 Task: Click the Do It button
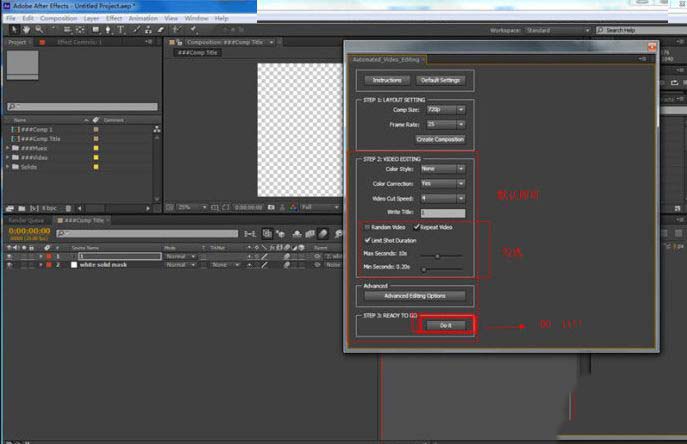pos(445,325)
